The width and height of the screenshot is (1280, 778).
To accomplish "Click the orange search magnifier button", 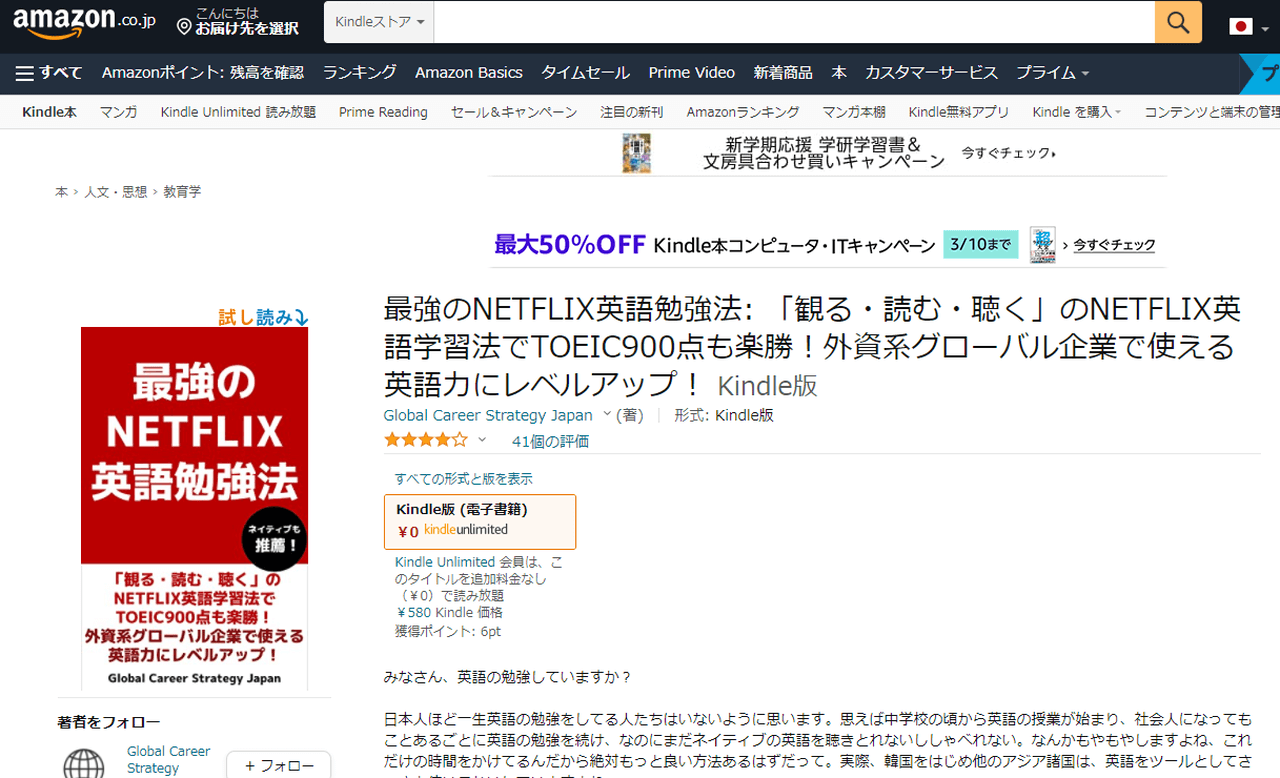I will pos(1178,22).
